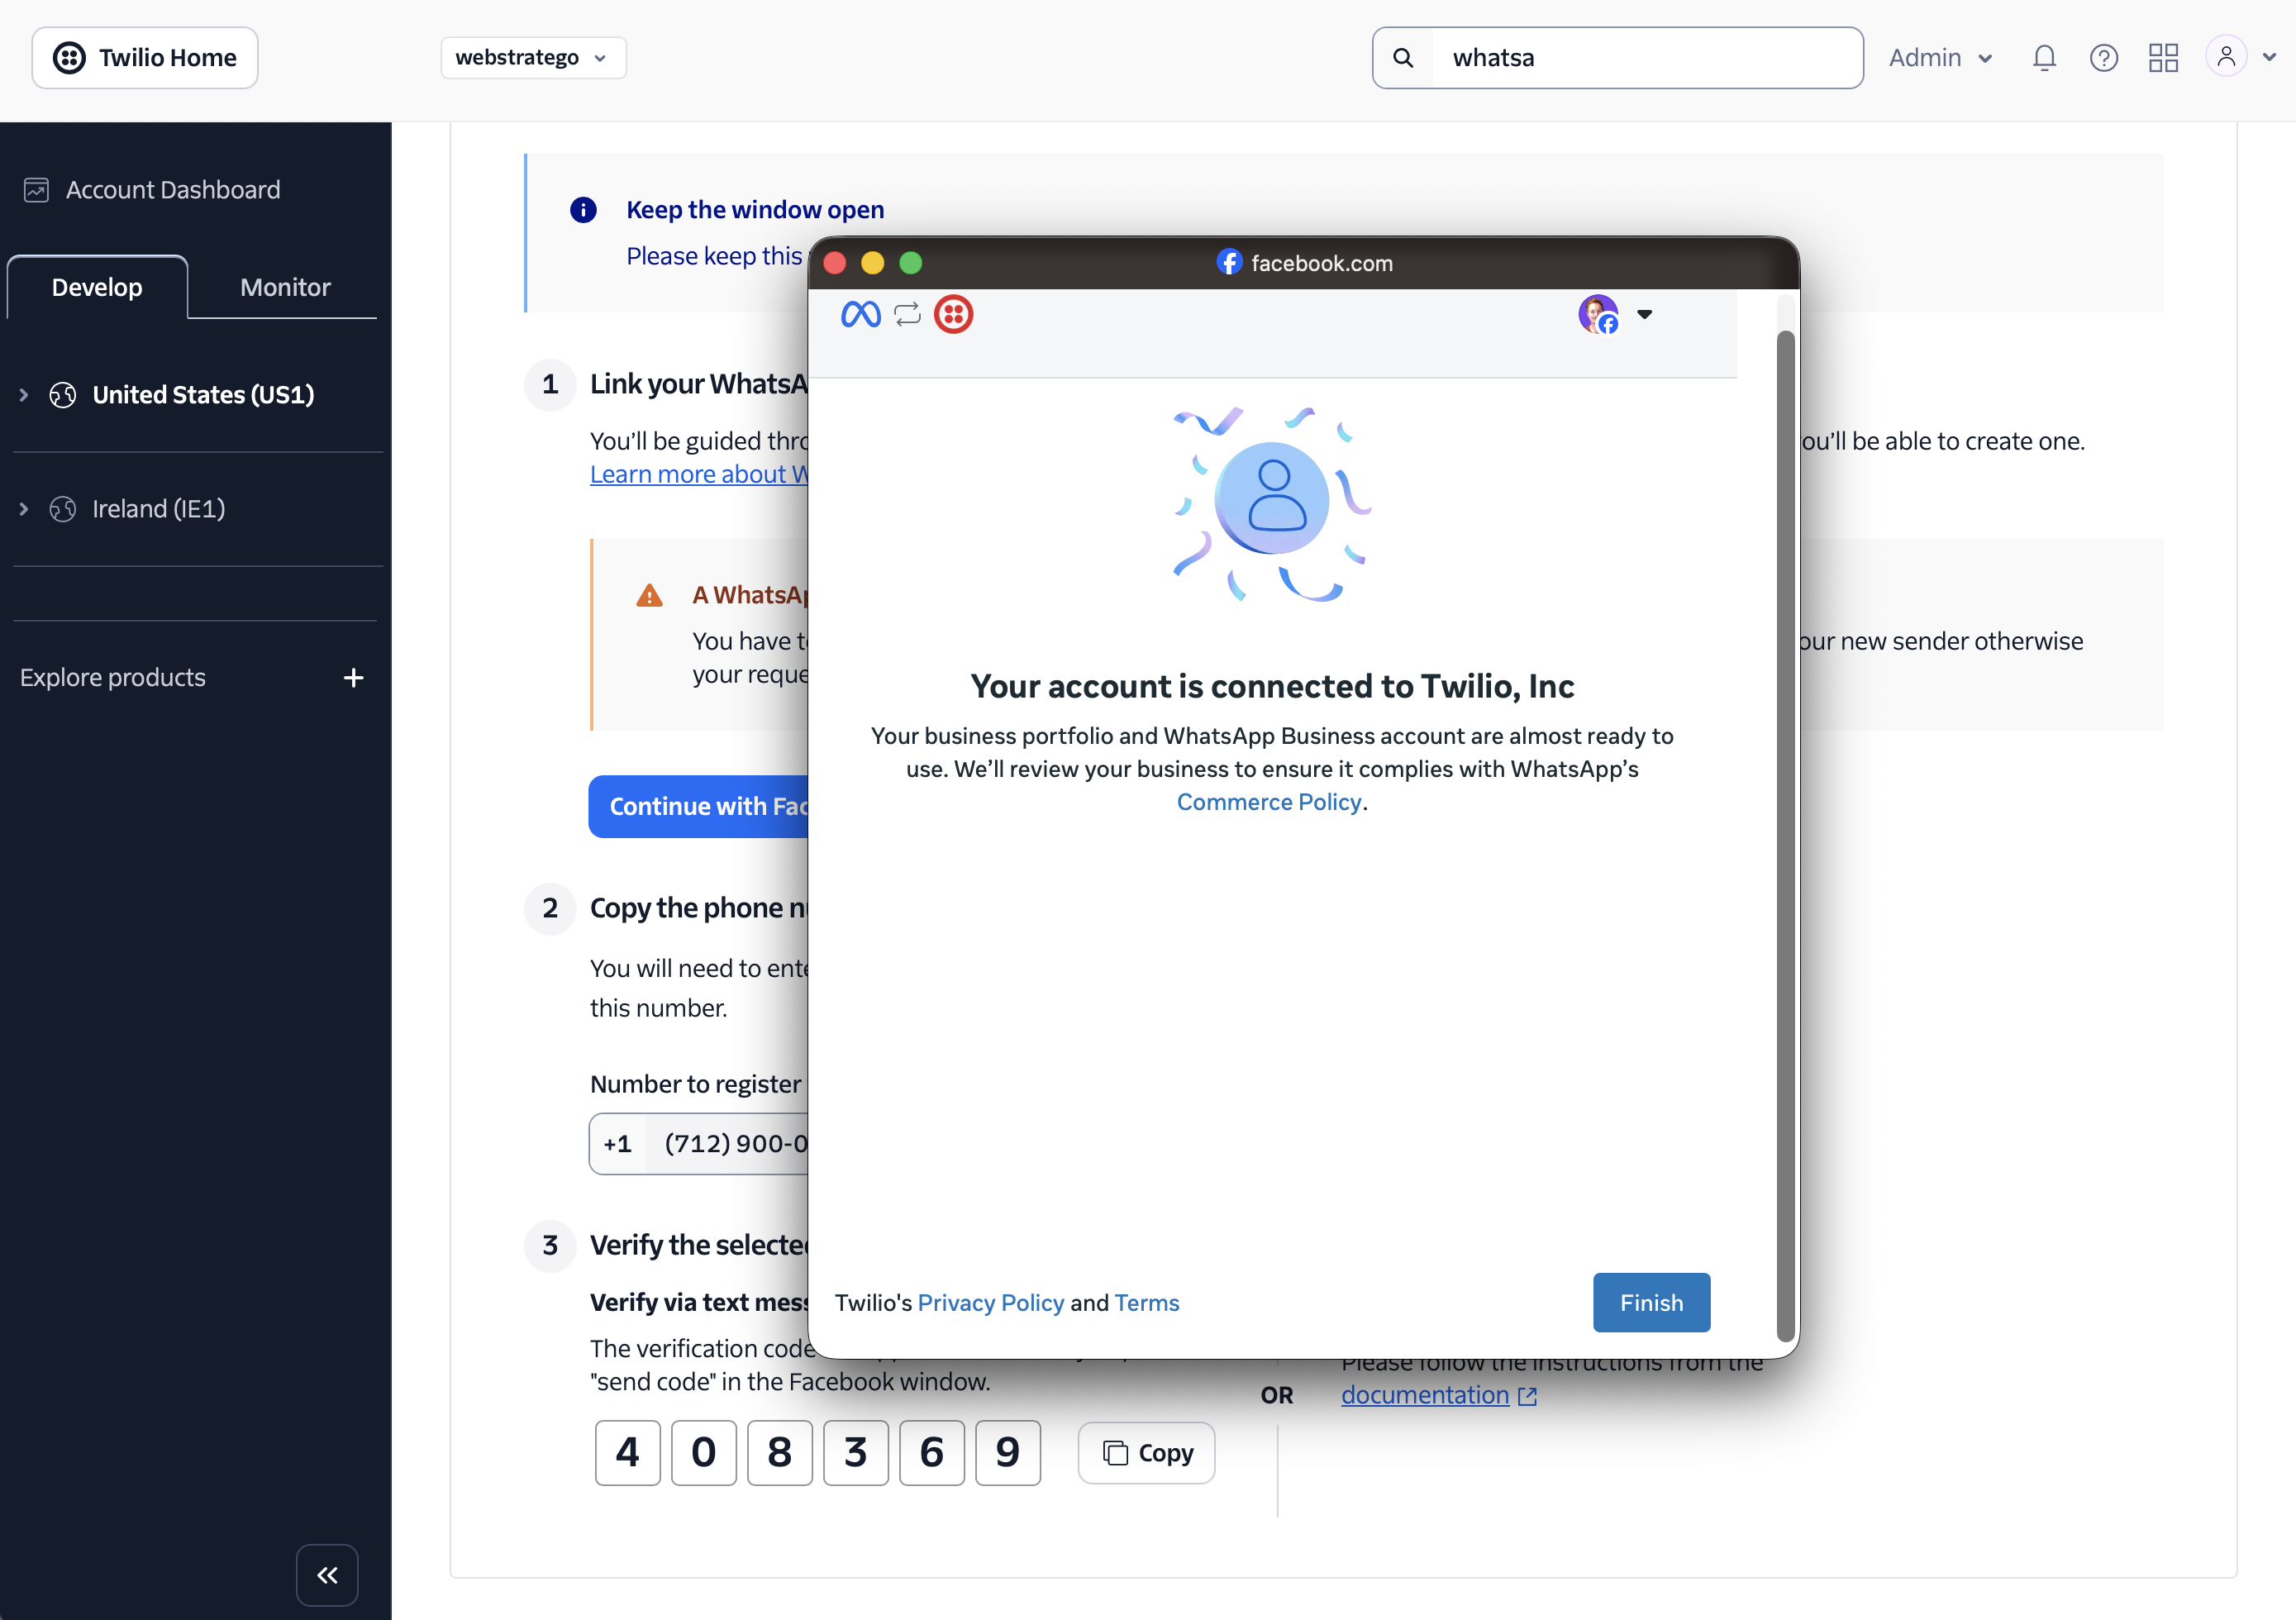Screen dimensions: 2296x1620
Task: Click the Number to register phone field
Action: pyautogui.click(x=698, y=1144)
